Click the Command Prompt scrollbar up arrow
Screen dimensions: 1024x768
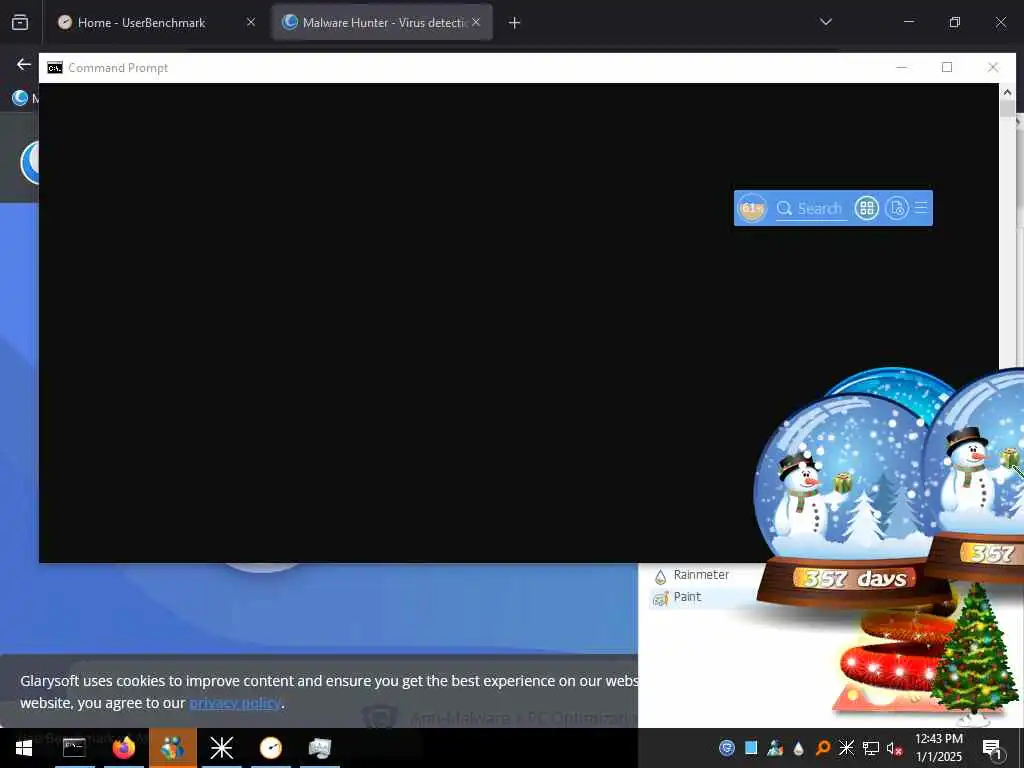tap(1008, 92)
